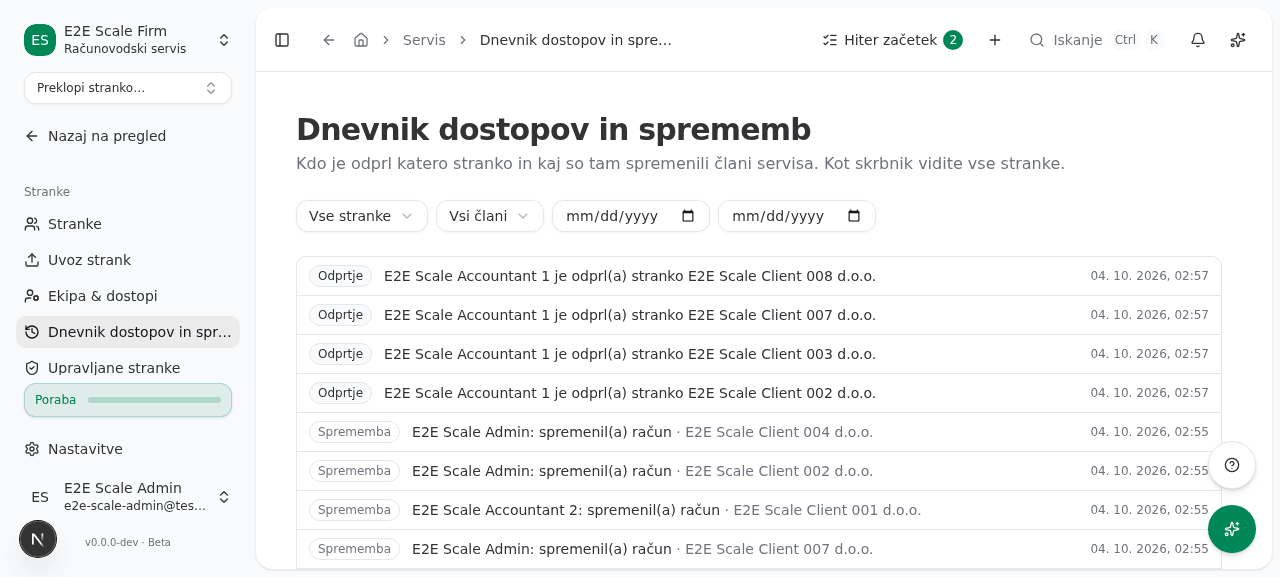Open the home icon in breadcrumbs
This screenshot has height=577, width=1280.
(361, 40)
